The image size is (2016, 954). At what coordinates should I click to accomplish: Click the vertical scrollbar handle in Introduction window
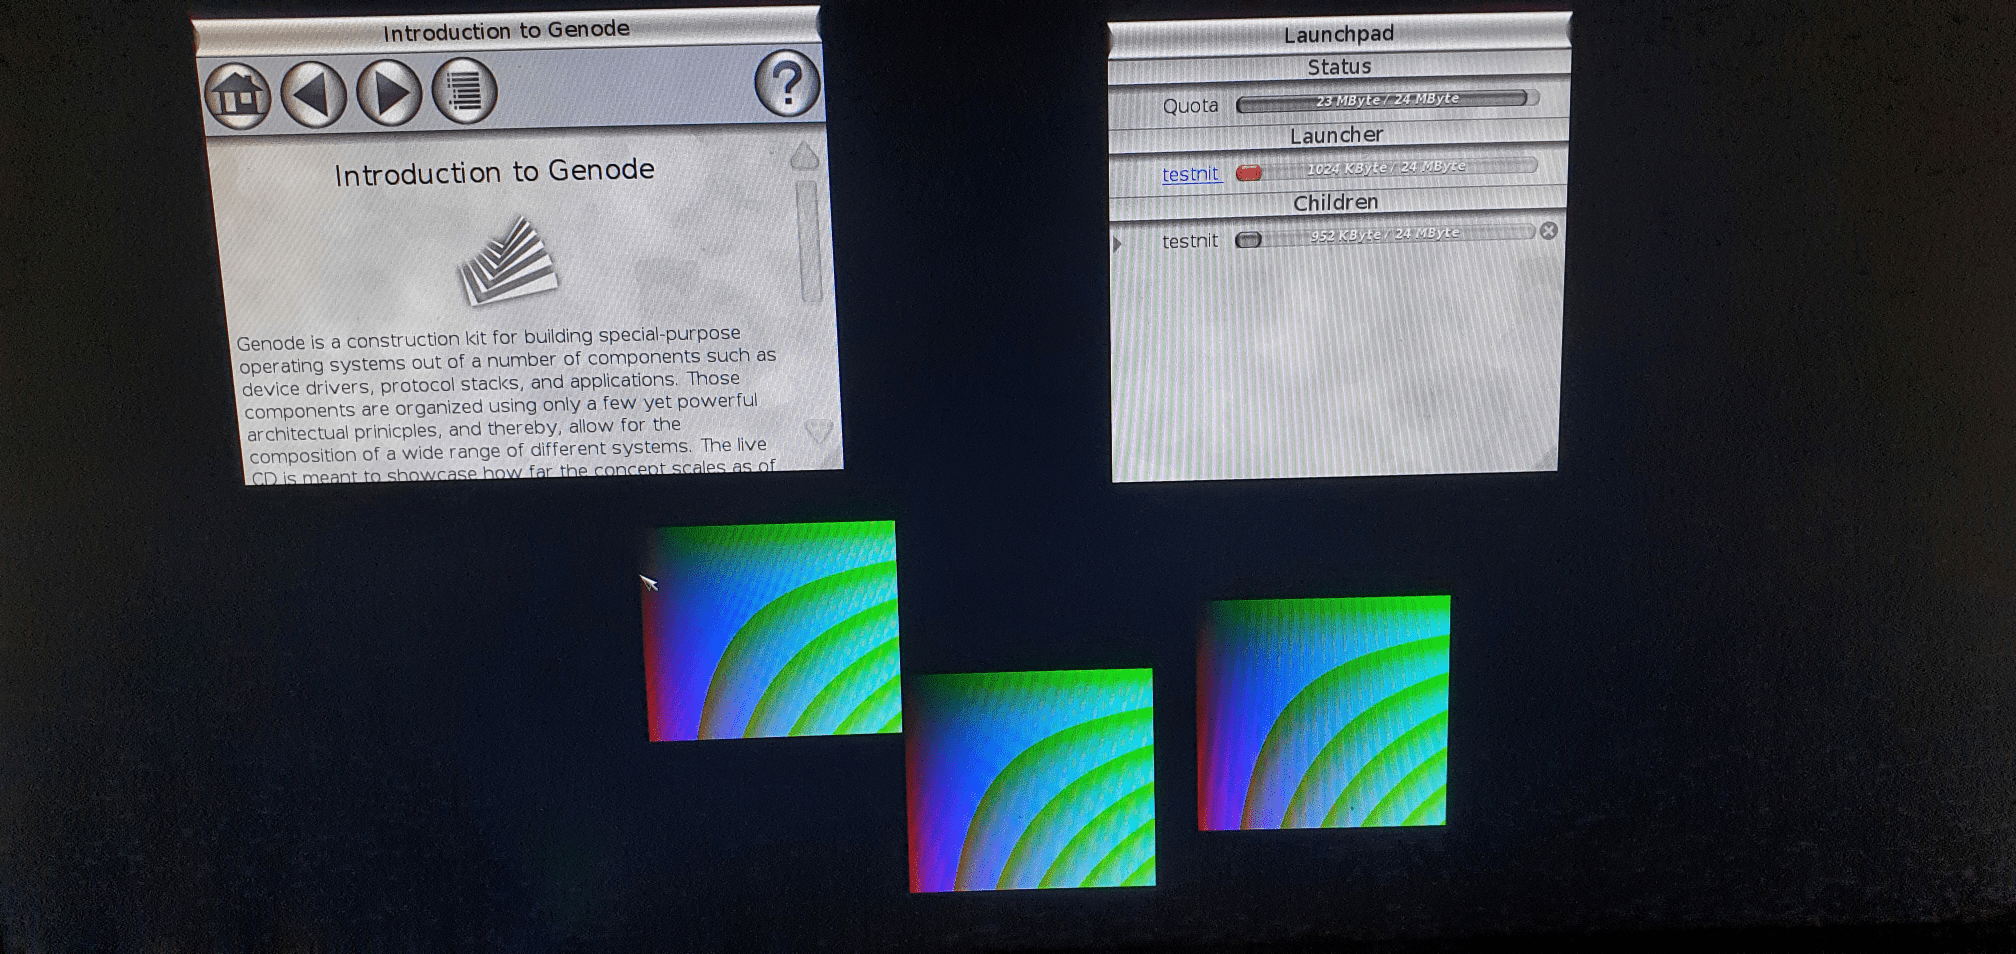click(x=809, y=241)
